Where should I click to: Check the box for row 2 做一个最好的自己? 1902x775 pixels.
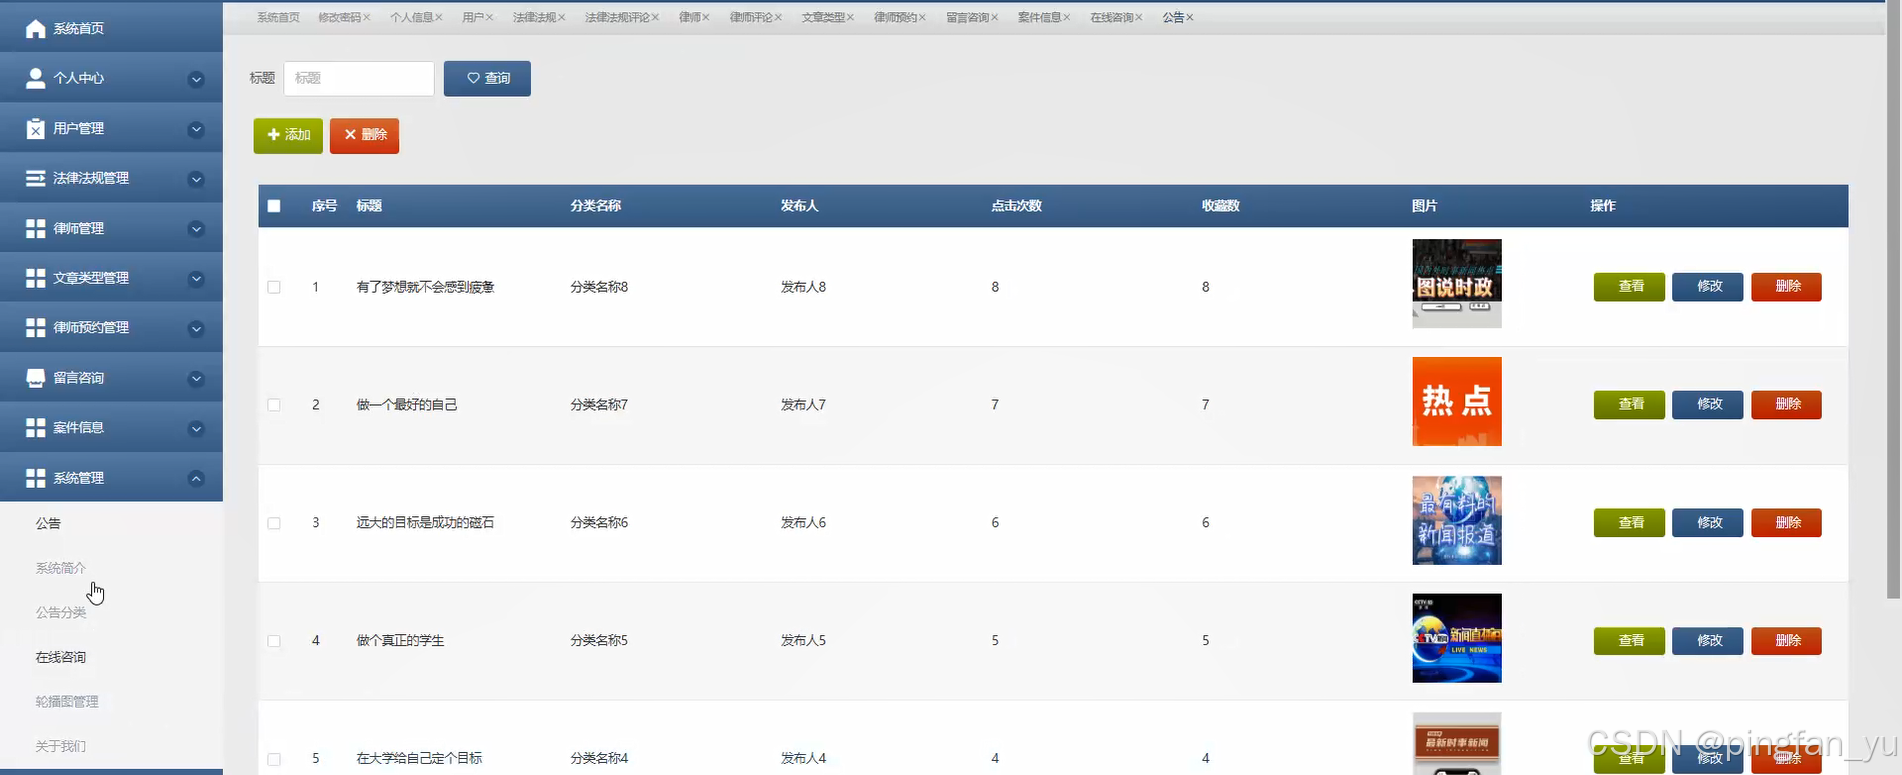(274, 405)
